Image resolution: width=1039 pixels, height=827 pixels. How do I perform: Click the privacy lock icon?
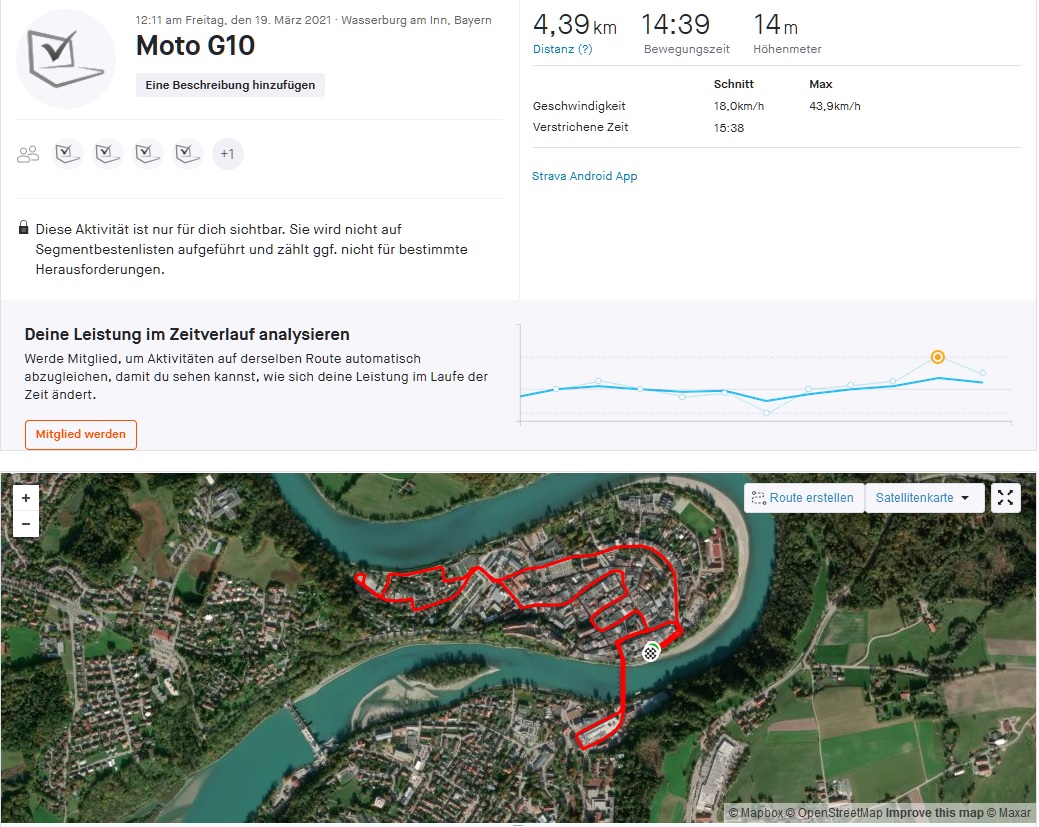coord(24,229)
